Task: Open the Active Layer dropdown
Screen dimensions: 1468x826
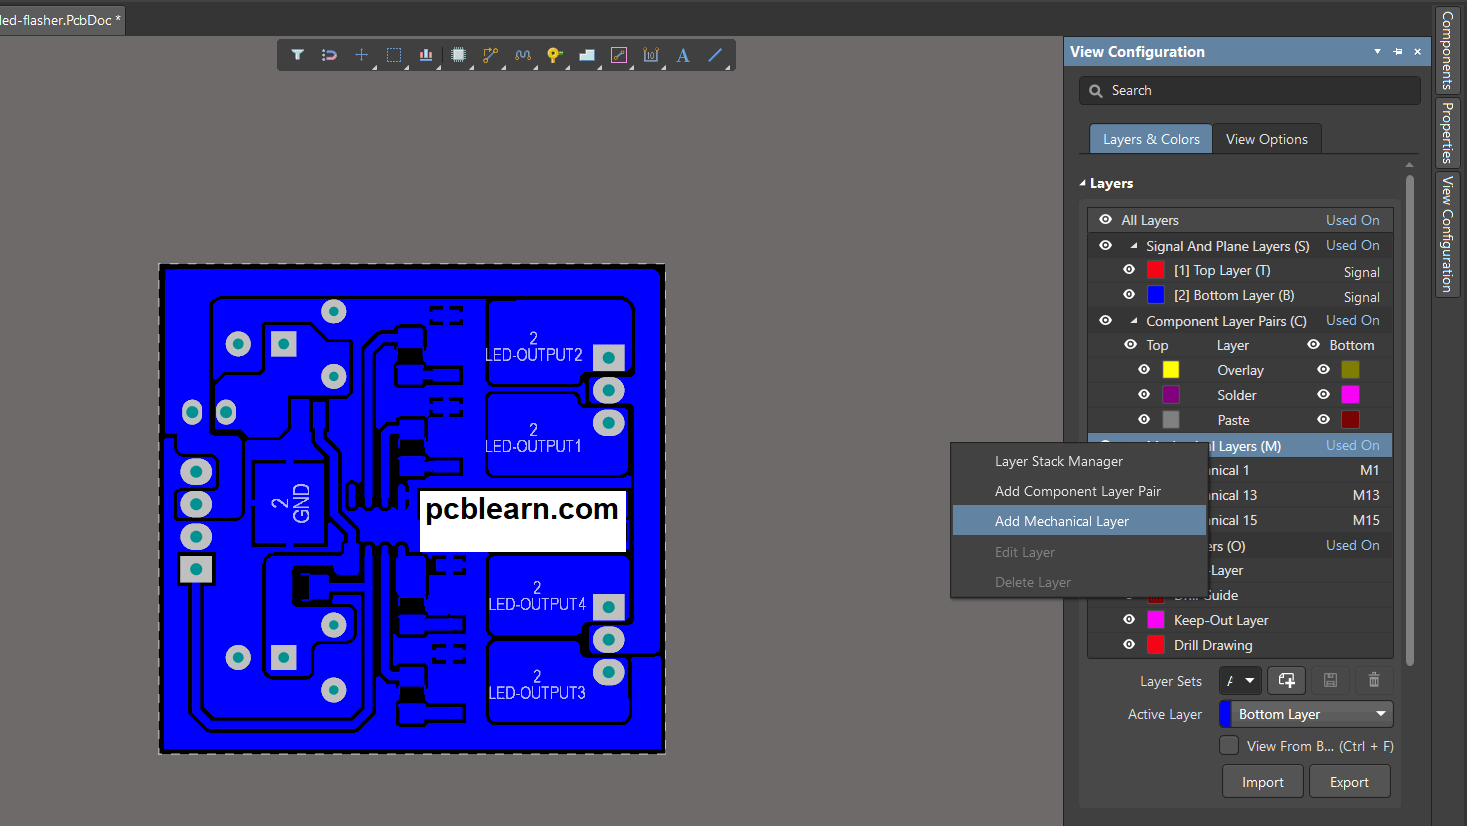Action: [x=1380, y=714]
